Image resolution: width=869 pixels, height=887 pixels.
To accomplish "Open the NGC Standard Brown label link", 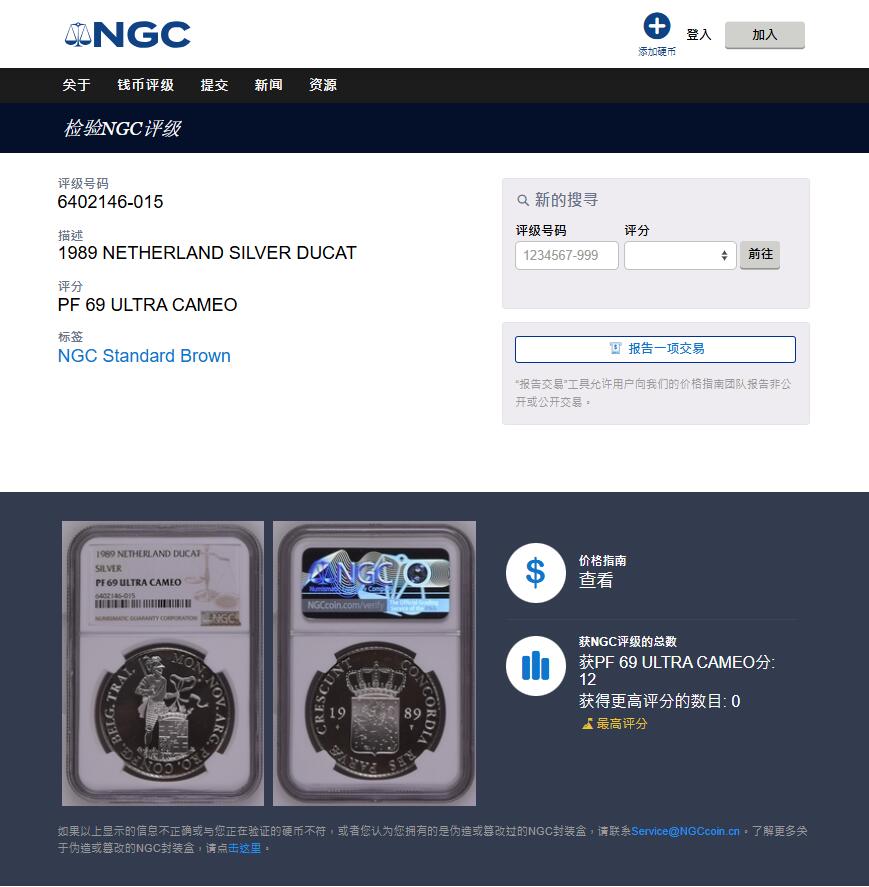I will (x=144, y=356).
